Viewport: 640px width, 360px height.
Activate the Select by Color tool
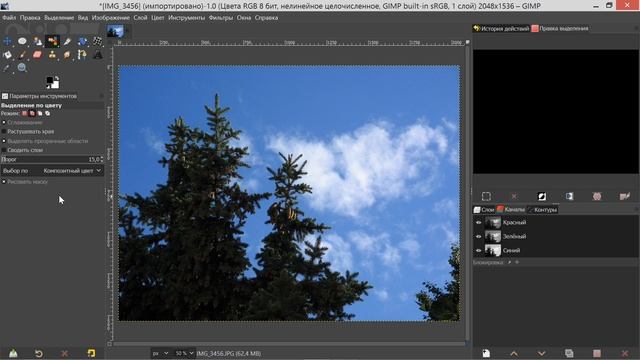52,41
